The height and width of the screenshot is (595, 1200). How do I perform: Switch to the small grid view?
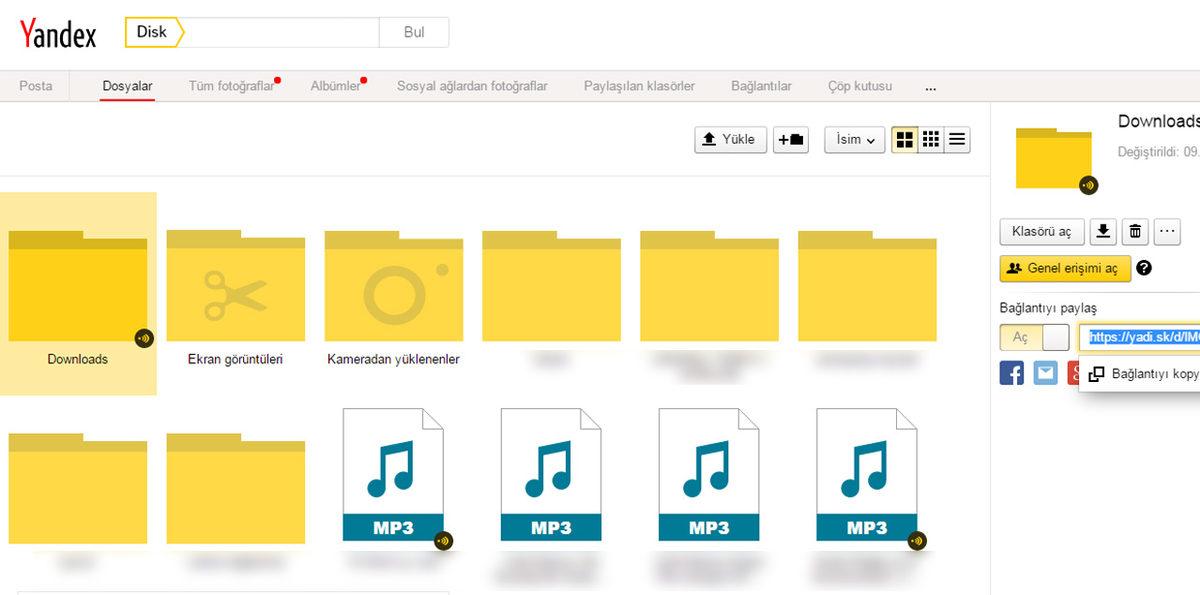(x=931, y=139)
